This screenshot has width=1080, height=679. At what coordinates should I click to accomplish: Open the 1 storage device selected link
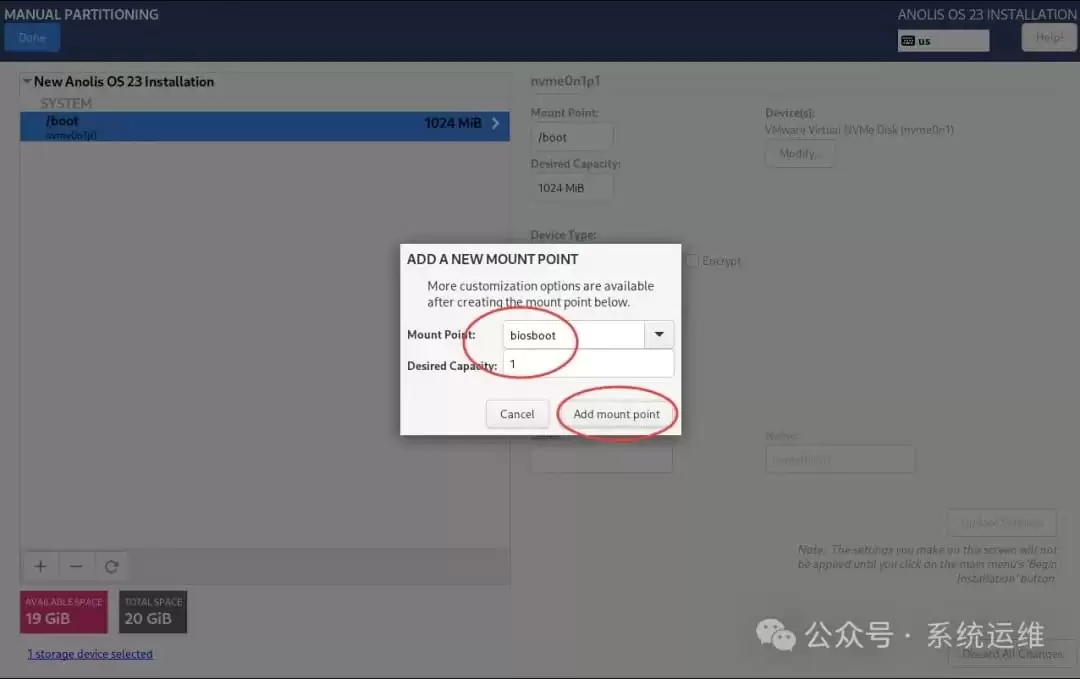coord(90,654)
